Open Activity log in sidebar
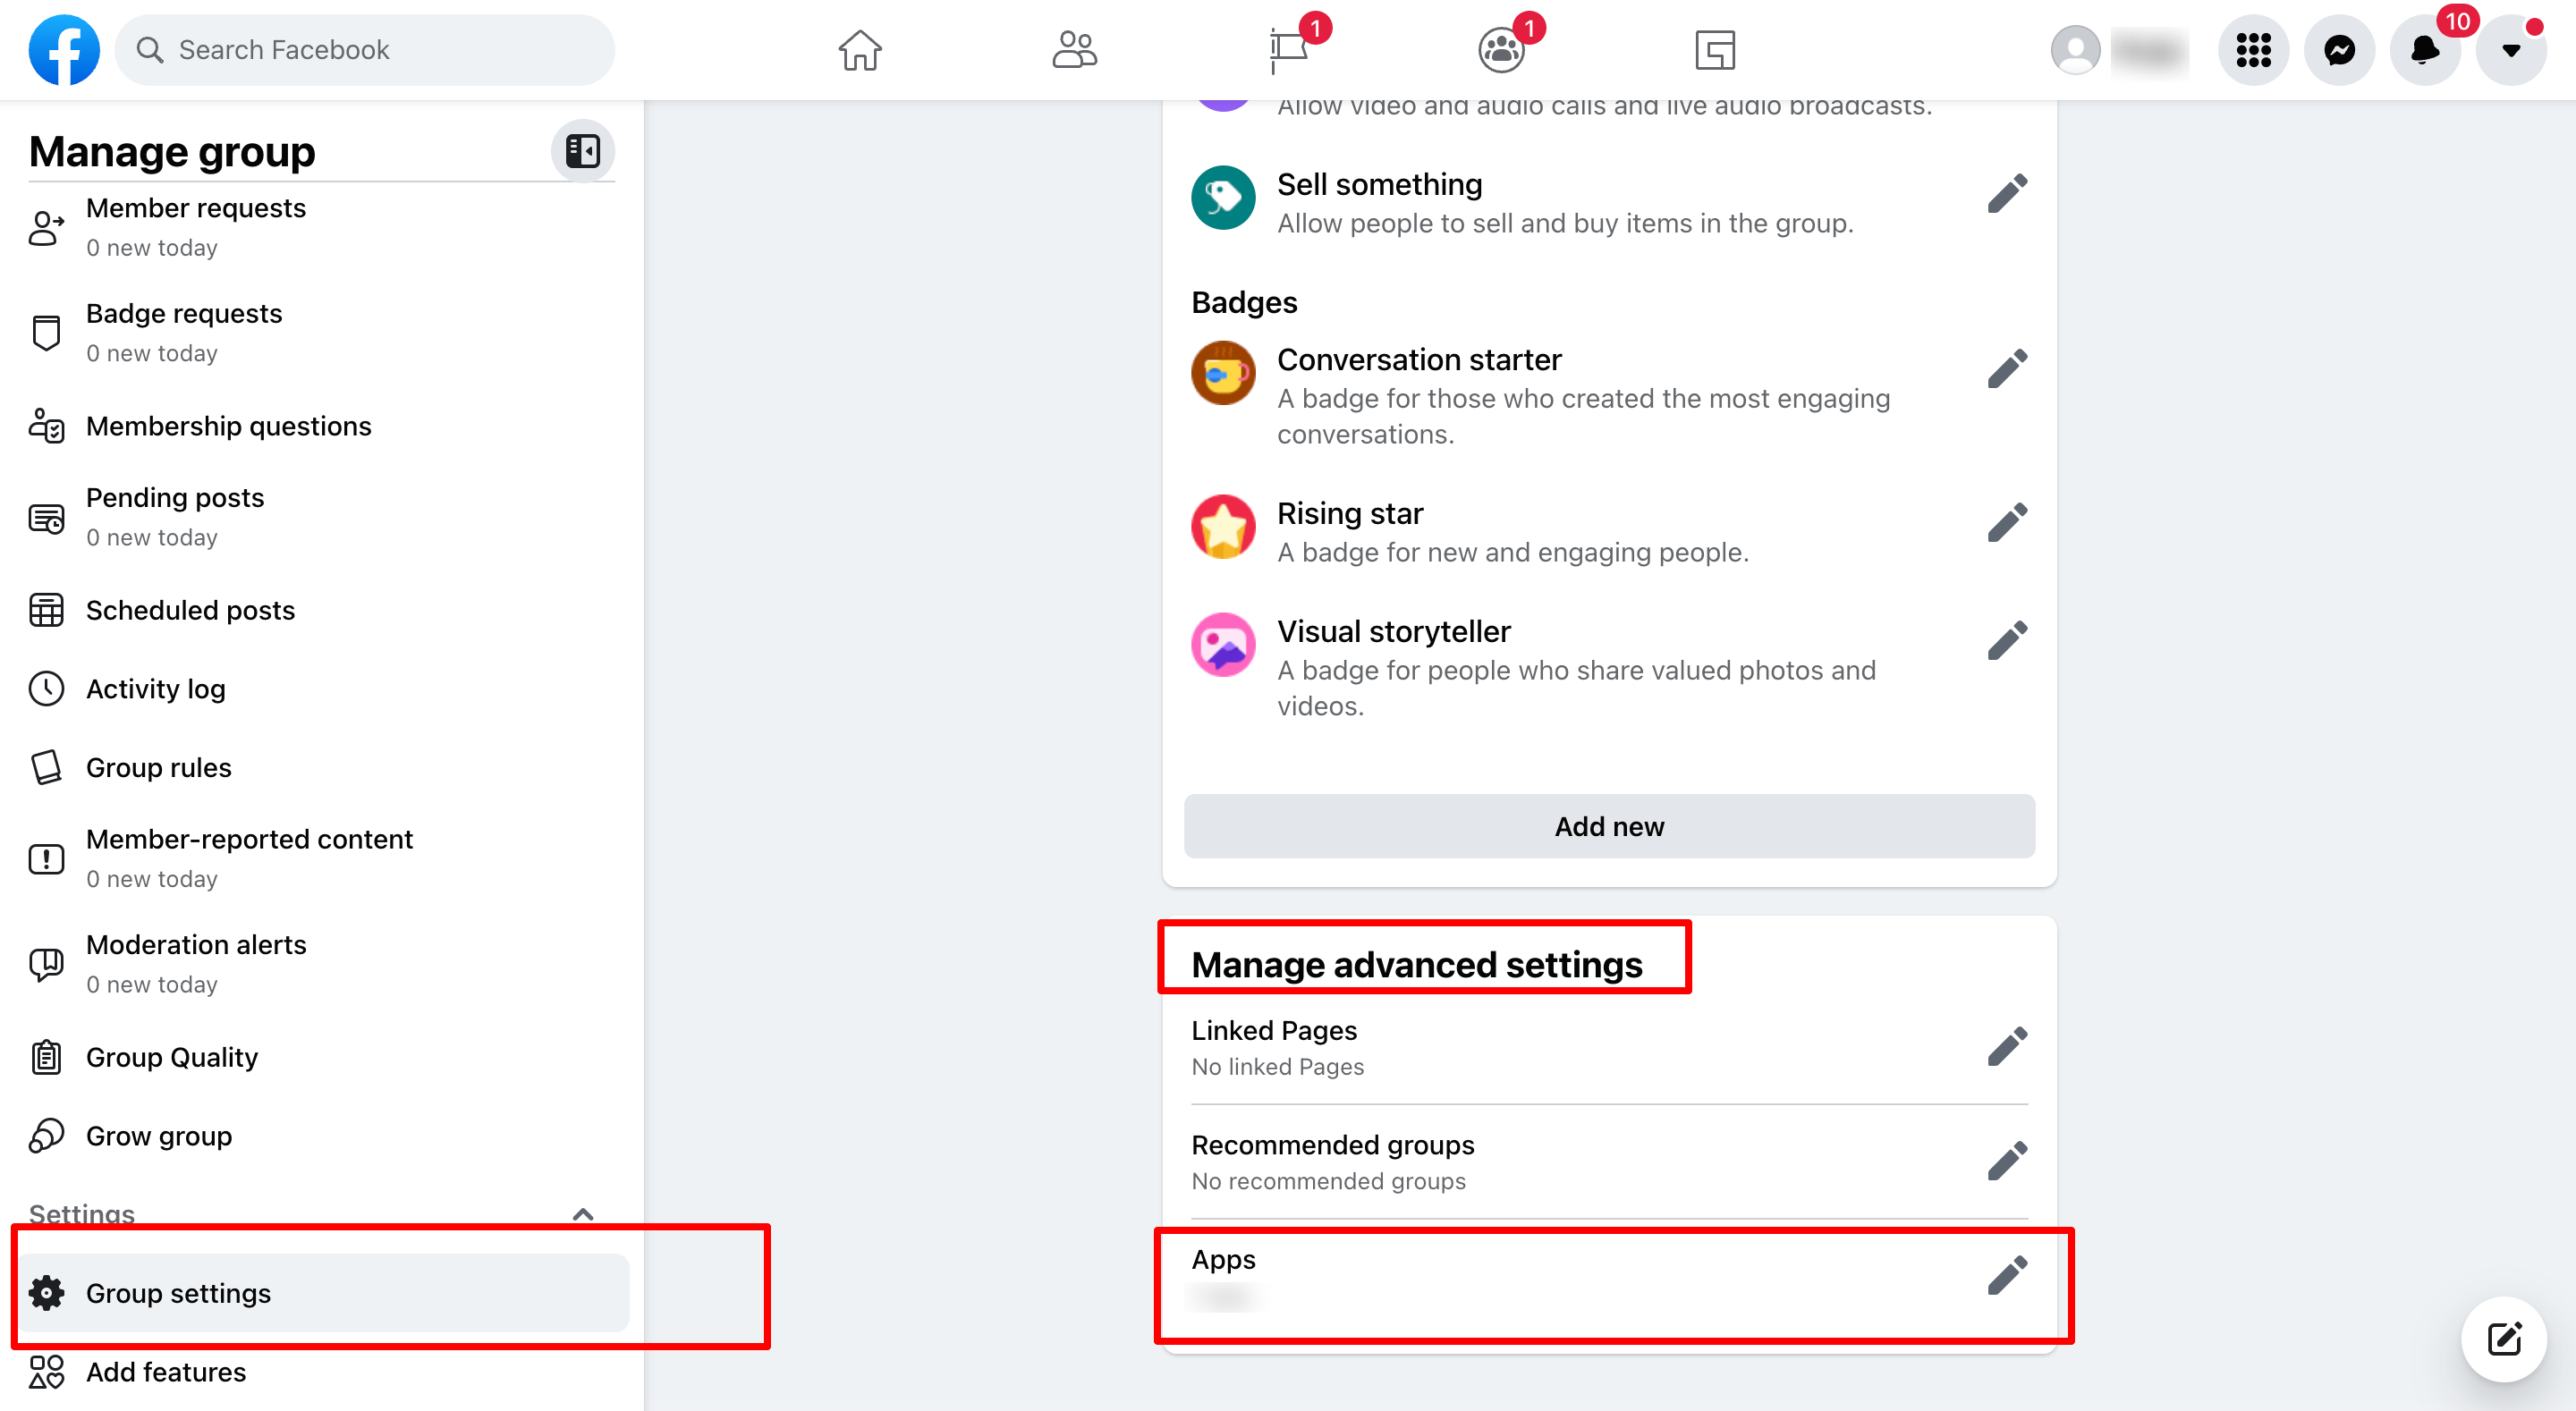Viewport: 2576px width, 1411px height. [x=155, y=689]
